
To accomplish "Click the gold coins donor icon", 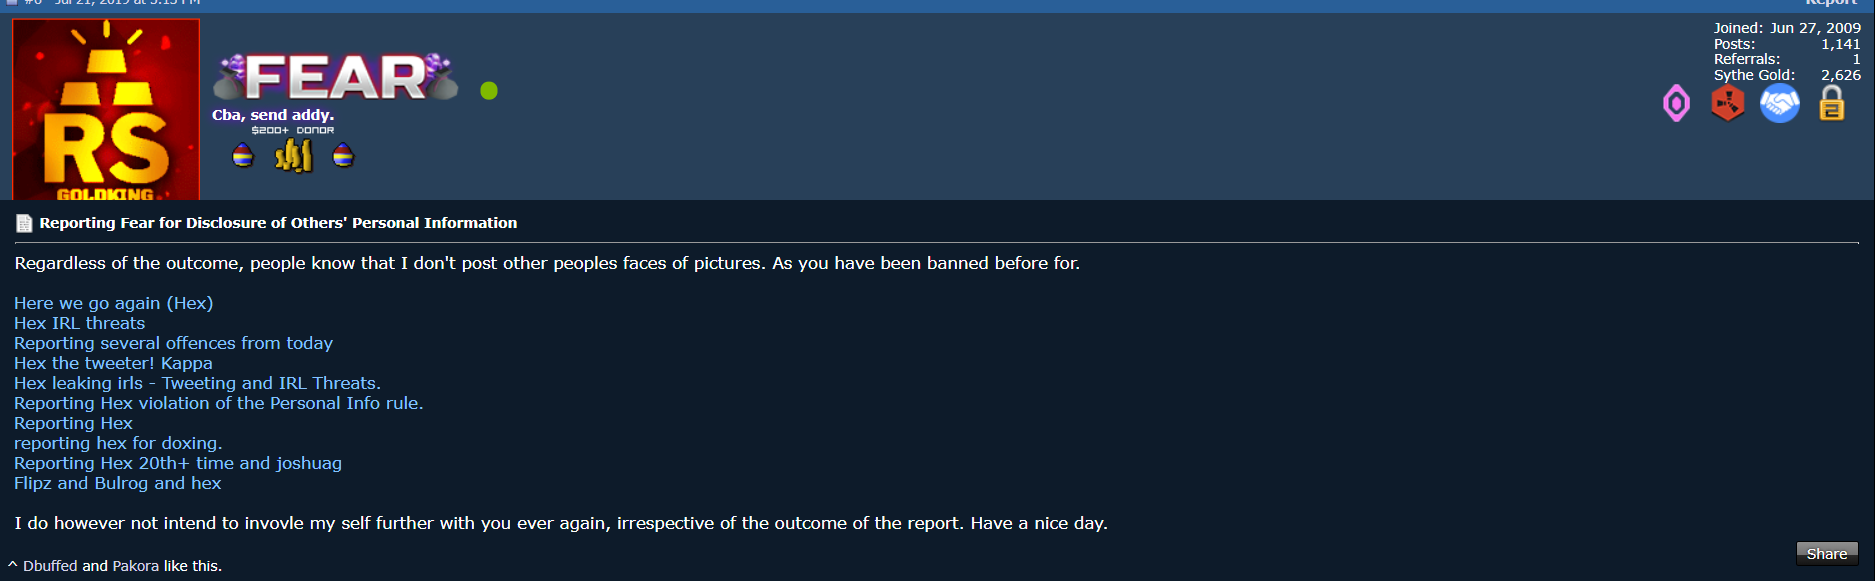I will click(293, 155).
